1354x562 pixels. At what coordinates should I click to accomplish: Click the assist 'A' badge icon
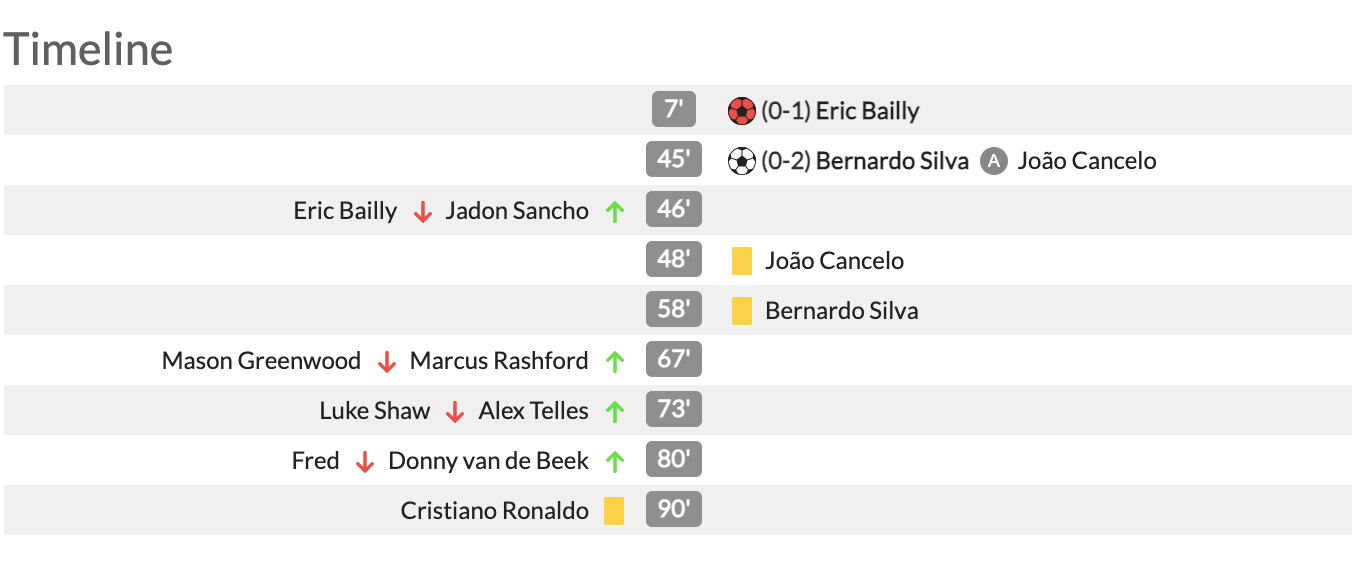coord(993,161)
